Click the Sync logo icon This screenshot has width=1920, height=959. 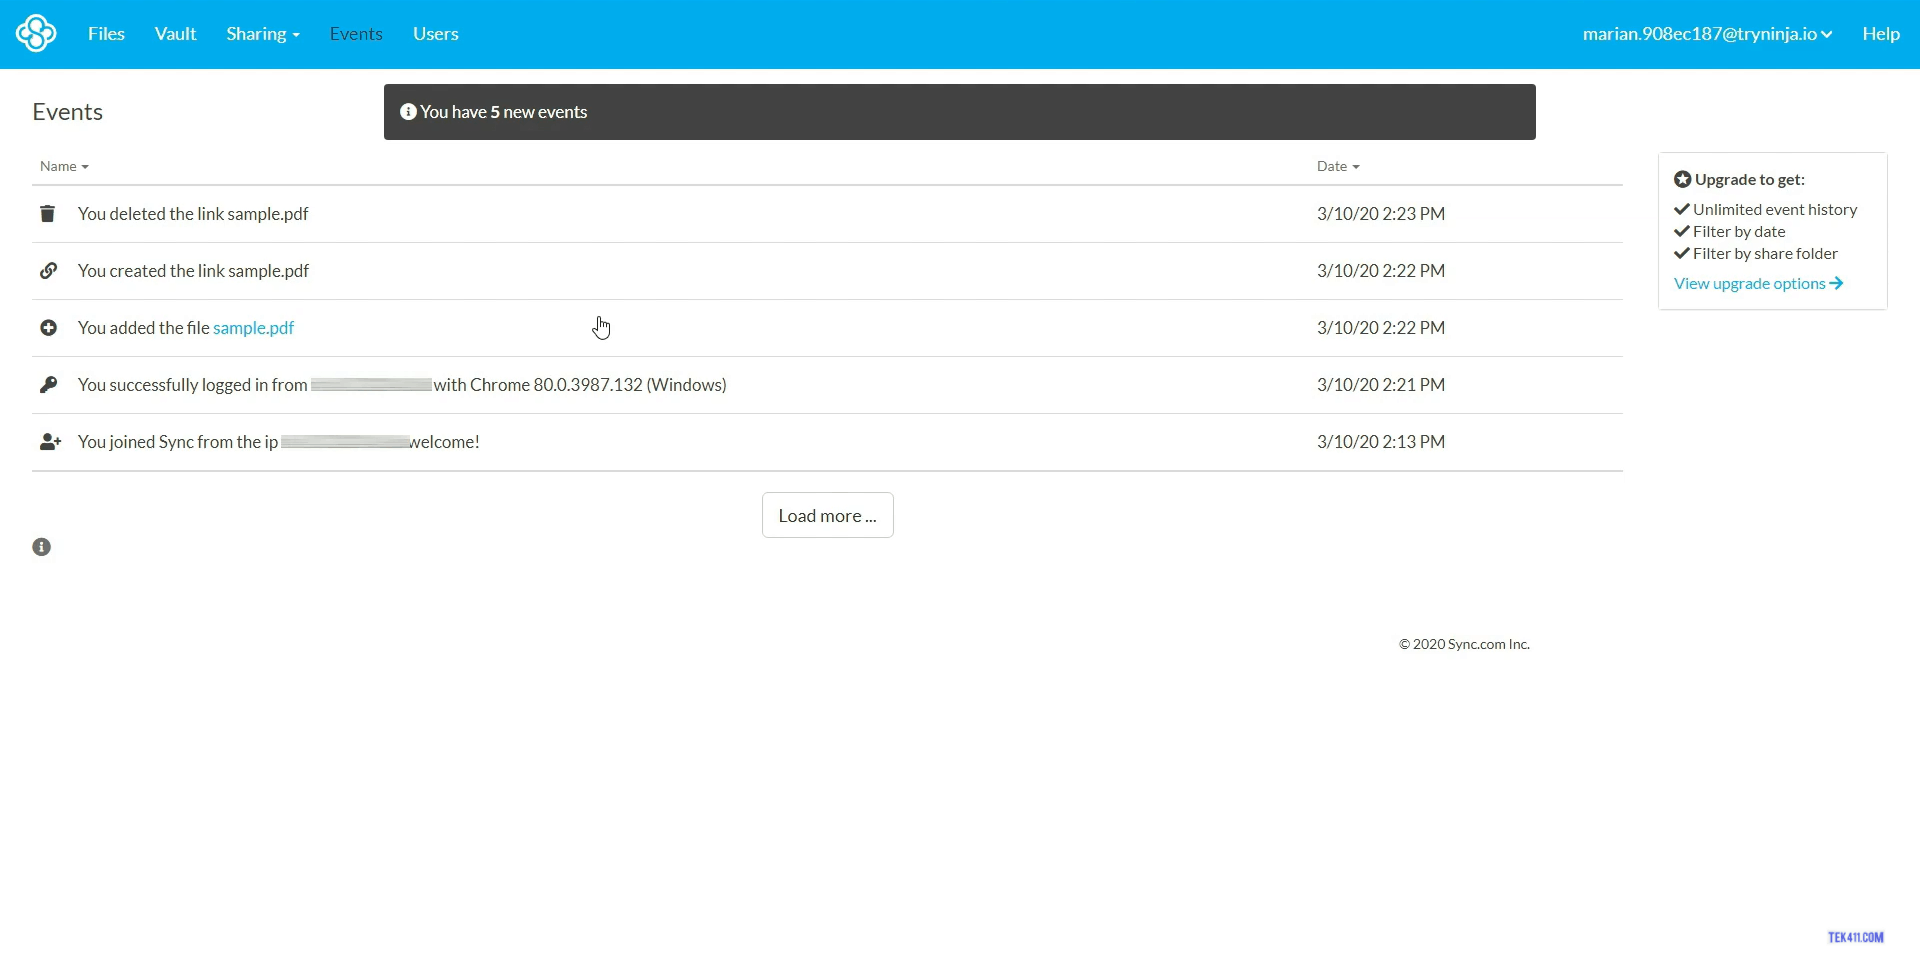[36, 33]
